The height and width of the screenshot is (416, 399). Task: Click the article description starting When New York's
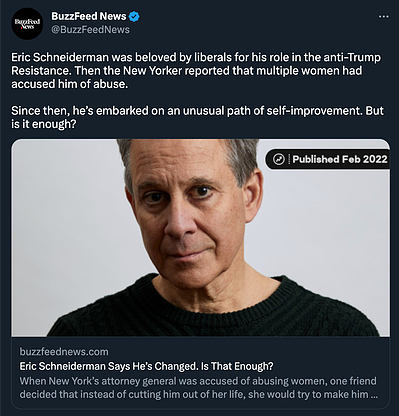[199, 388]
